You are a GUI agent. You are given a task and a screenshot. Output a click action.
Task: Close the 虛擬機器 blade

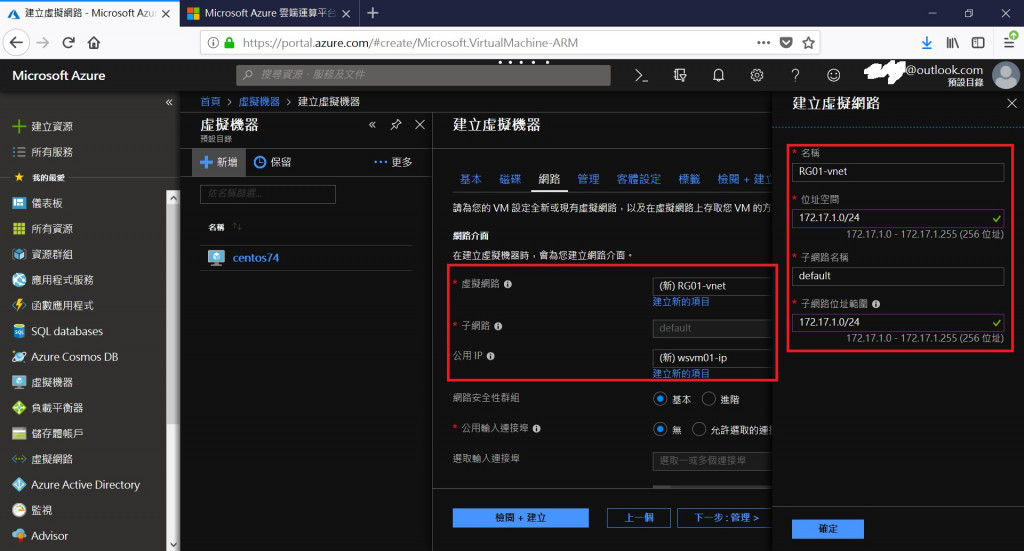tap(420, 125)
